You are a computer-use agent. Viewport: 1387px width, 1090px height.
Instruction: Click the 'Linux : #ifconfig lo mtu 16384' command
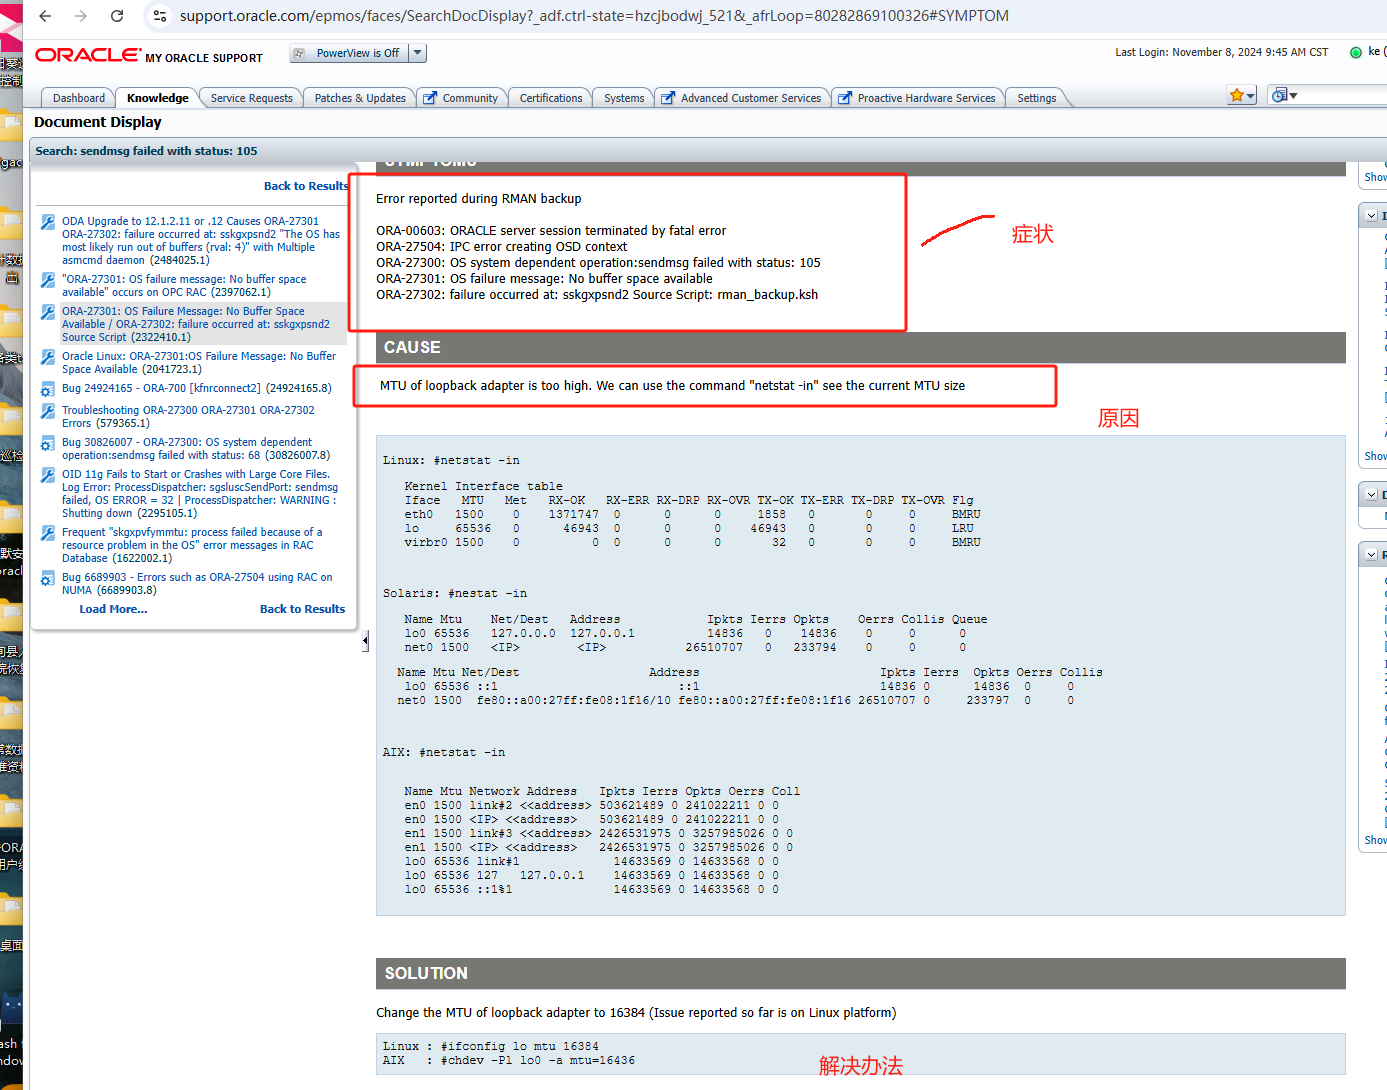[491, 1046]
